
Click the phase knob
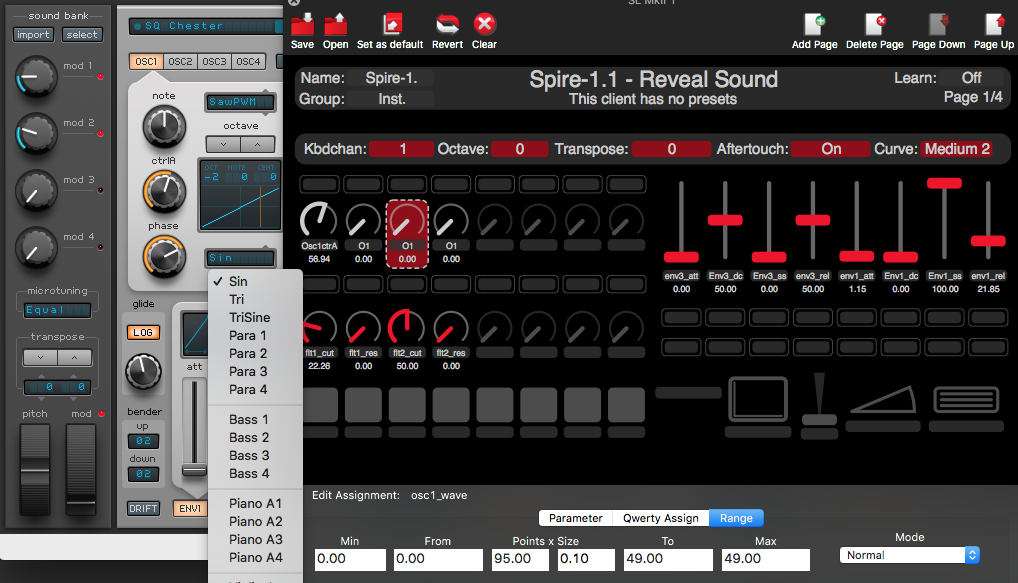point(164,256)
